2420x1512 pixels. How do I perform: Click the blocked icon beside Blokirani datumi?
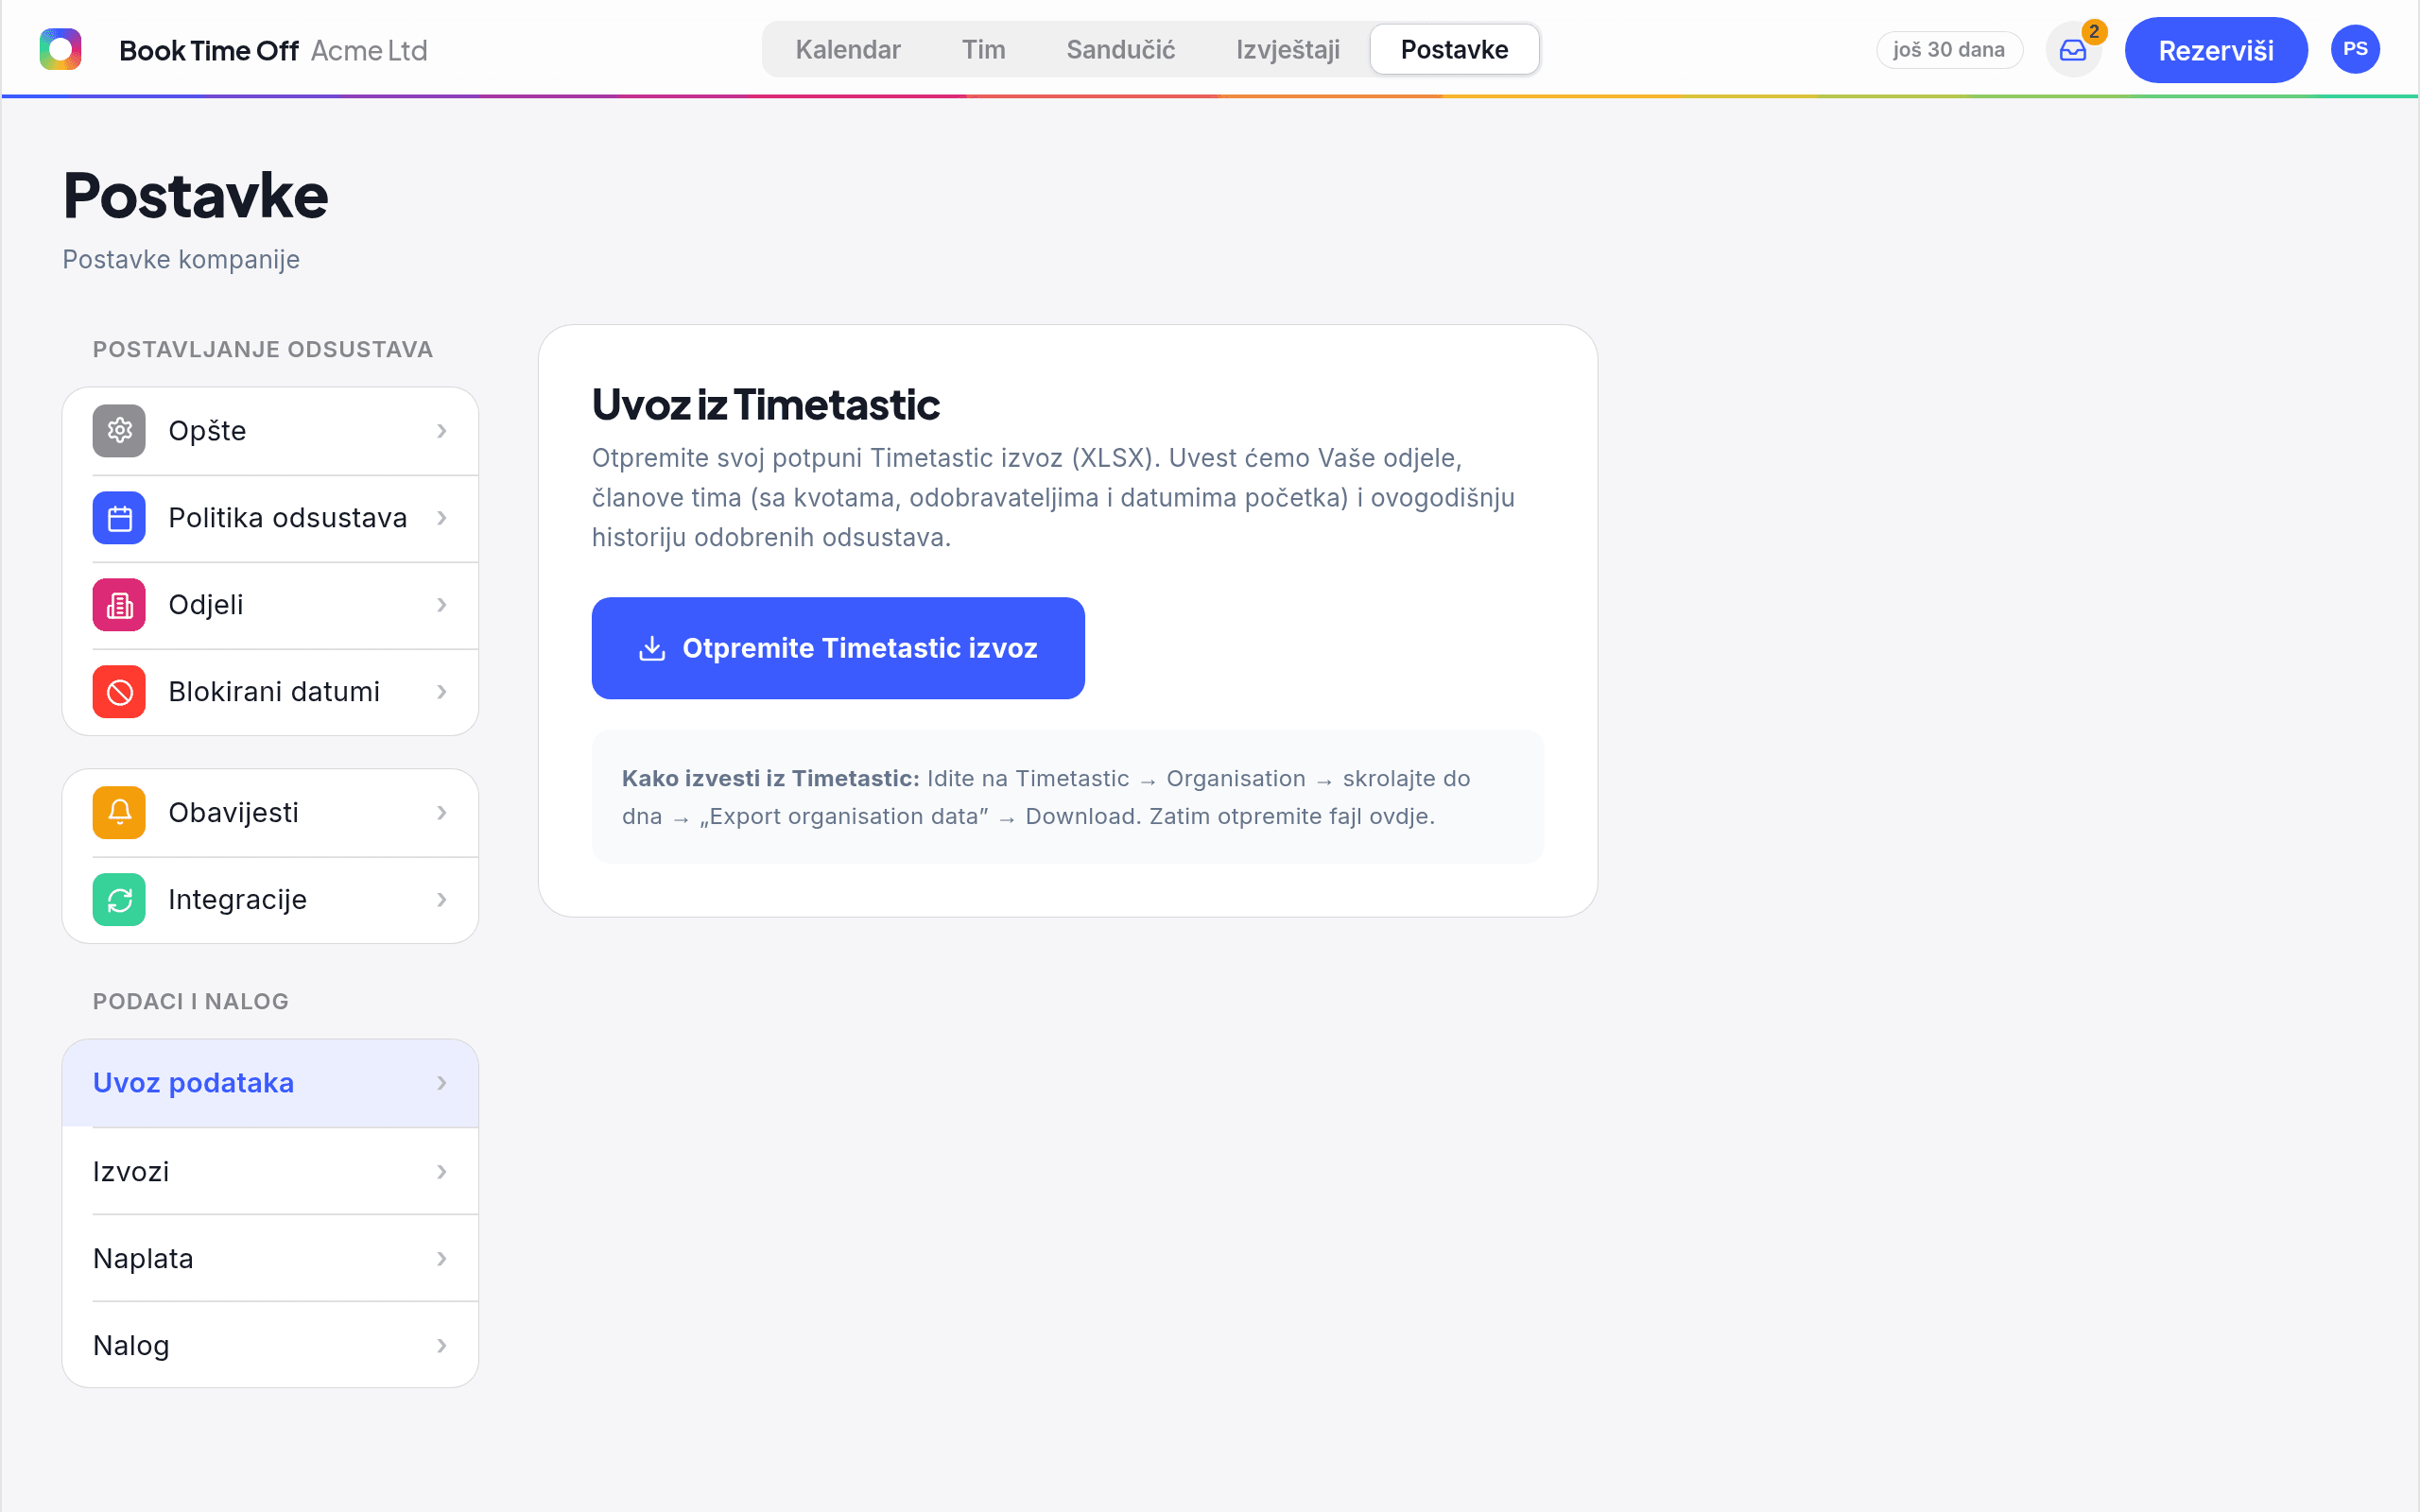coord(119,692)
